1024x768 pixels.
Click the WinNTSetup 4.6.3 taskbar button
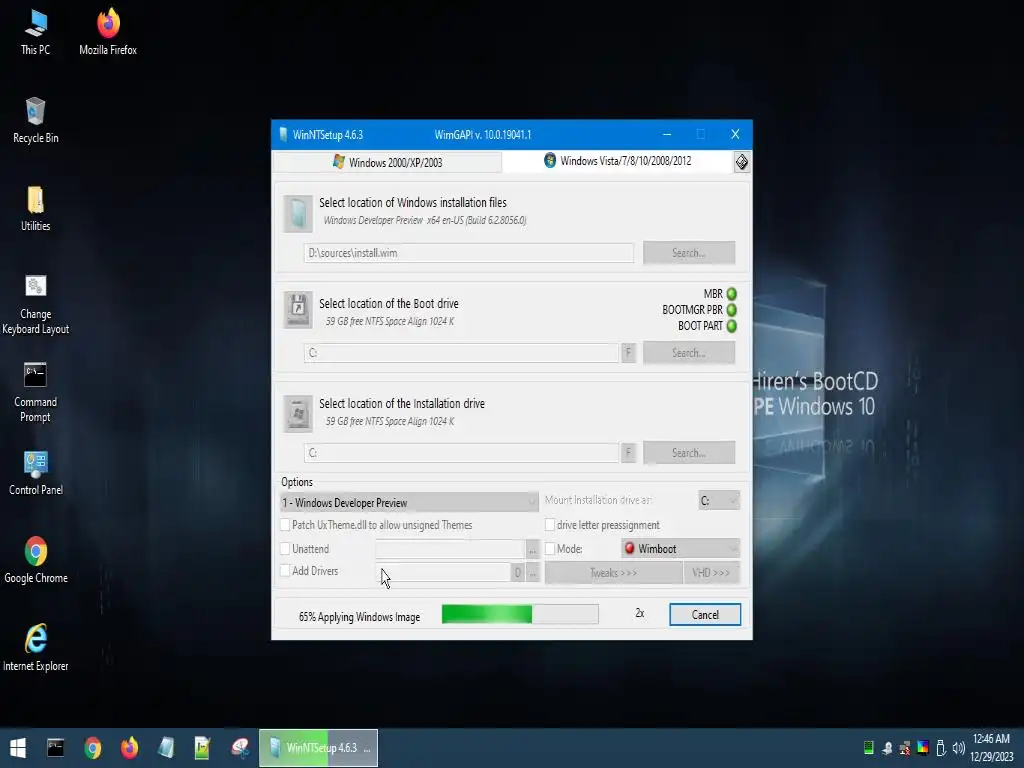point(319,748)
